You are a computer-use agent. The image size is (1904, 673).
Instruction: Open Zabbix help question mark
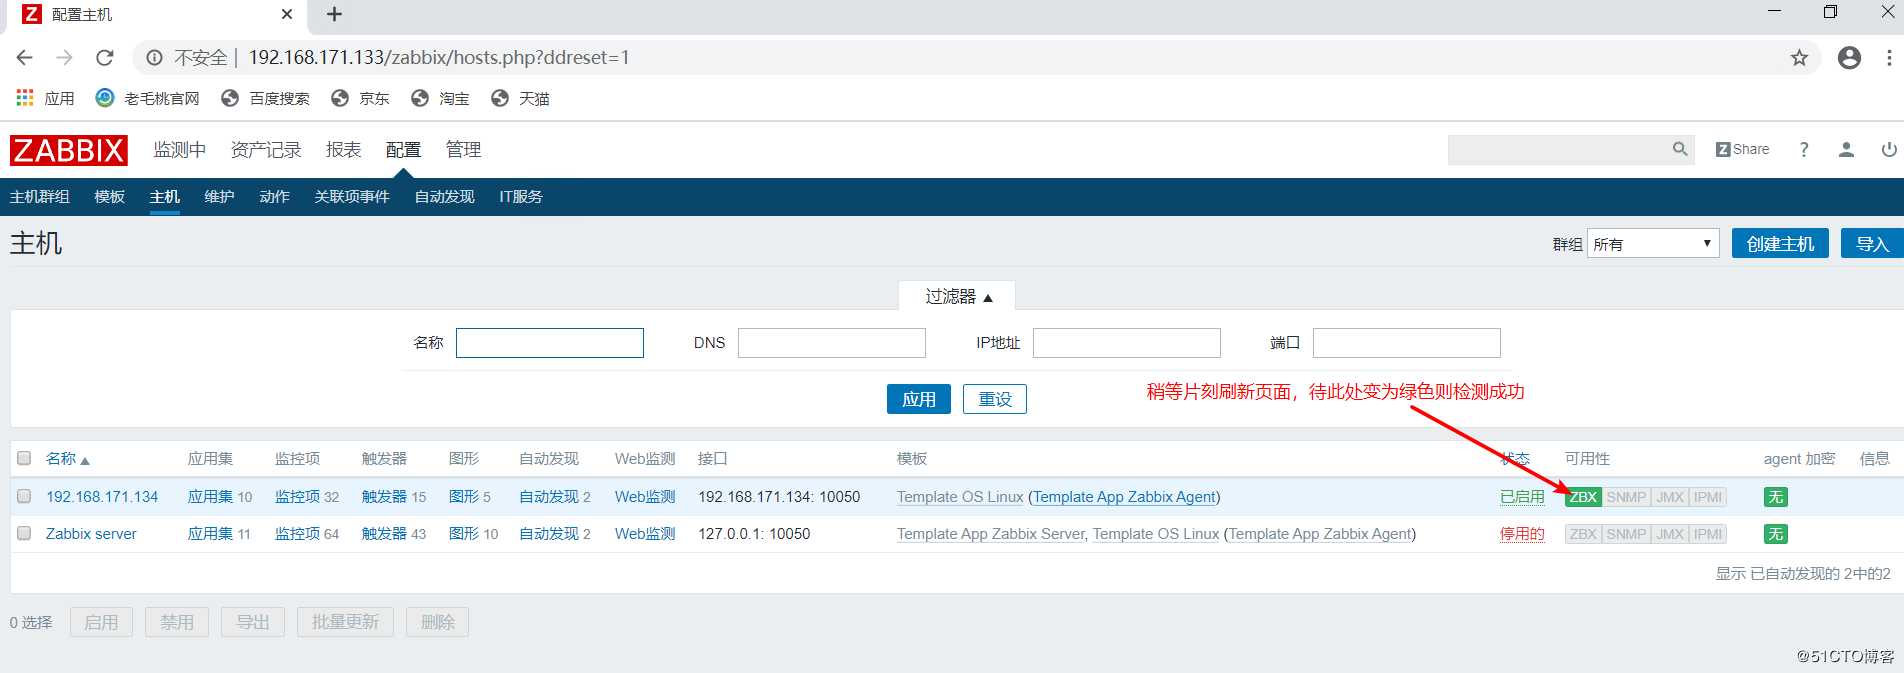[1804, 149]
